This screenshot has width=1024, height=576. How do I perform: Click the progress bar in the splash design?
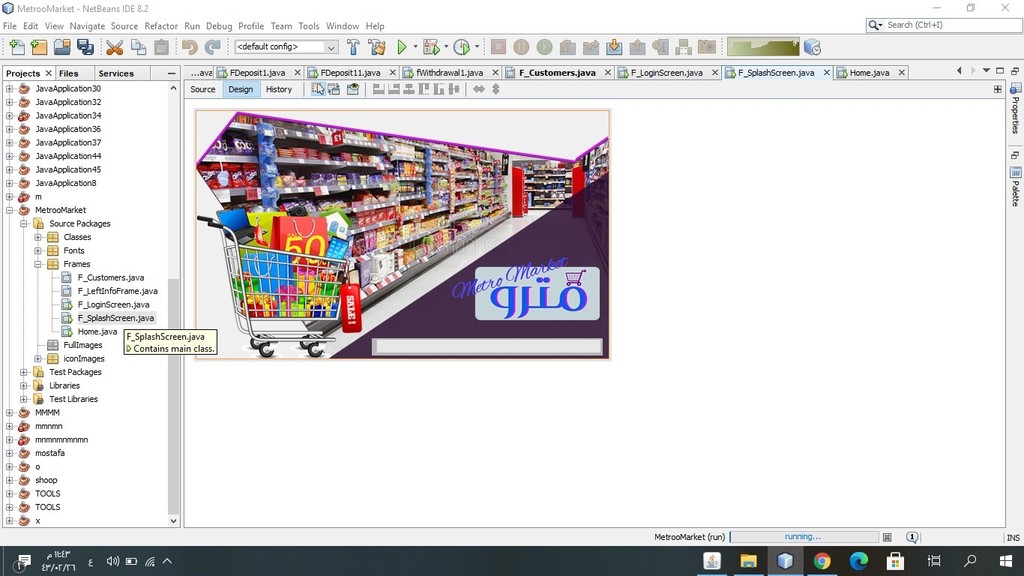(x=487, y=347)
